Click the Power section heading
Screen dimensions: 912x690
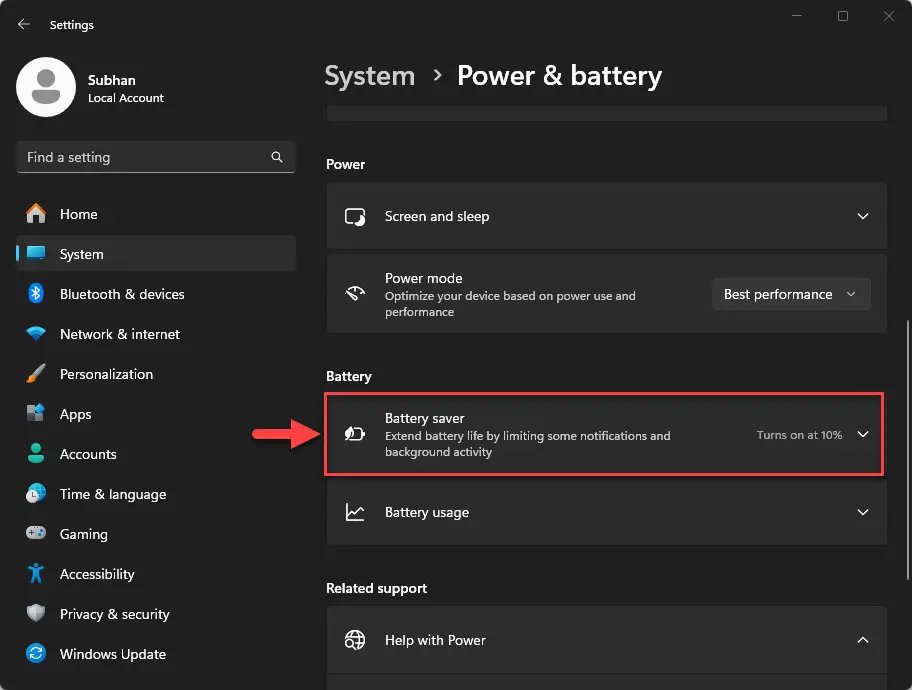coord(345,164)
